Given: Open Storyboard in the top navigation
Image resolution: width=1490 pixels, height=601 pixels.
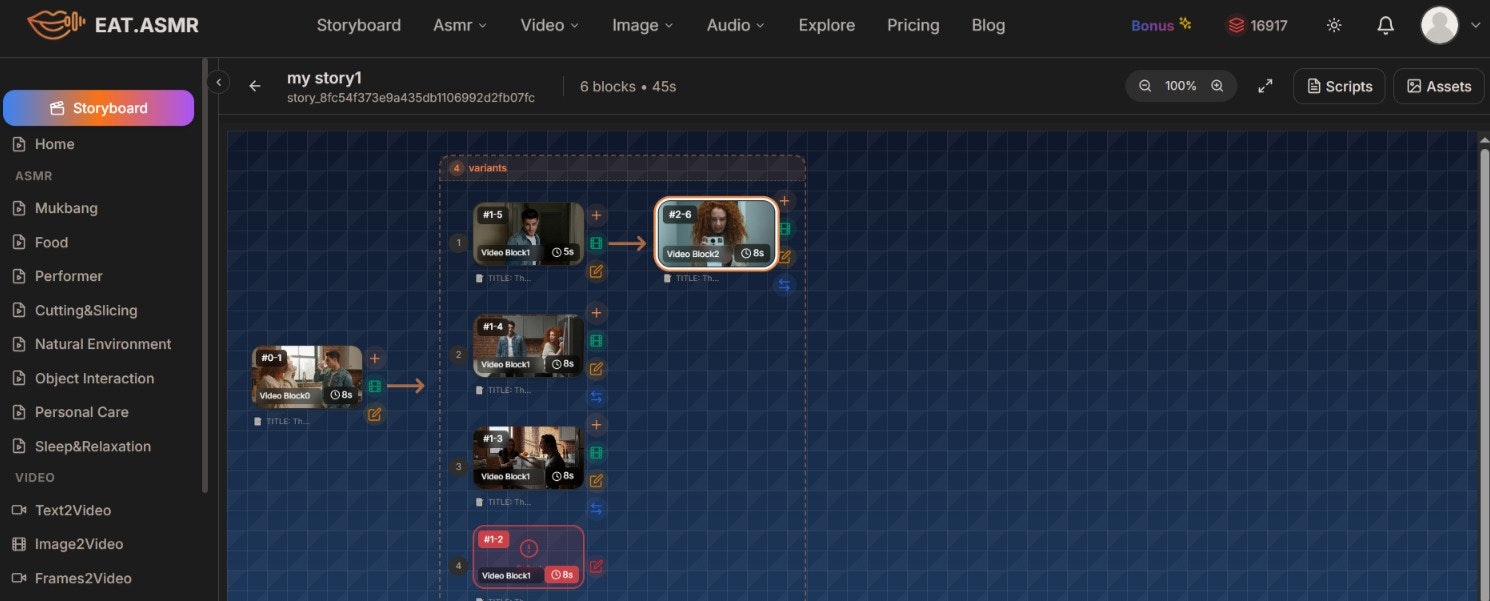Looking at the screenshot, I should tap(359, 25).
